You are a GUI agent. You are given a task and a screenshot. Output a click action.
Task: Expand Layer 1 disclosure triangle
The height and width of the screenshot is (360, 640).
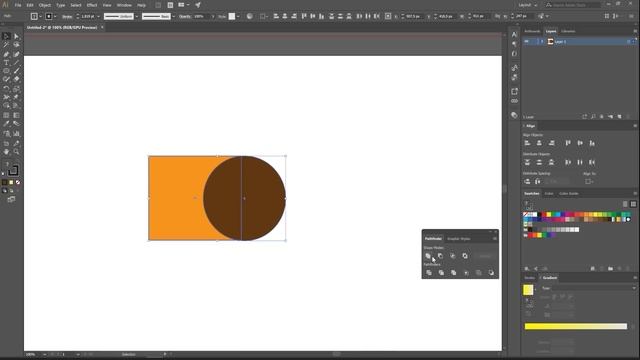542,42
